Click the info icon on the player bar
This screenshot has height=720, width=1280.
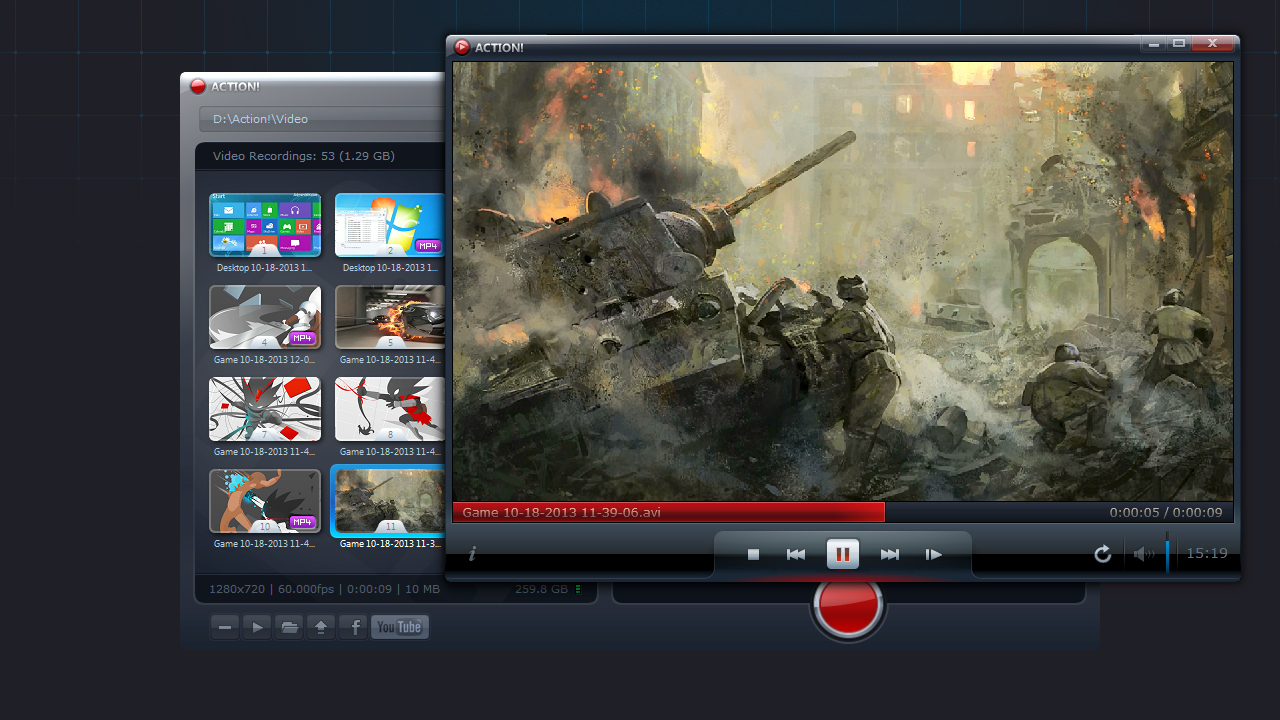pyautogui.click(x=471, y=554)
